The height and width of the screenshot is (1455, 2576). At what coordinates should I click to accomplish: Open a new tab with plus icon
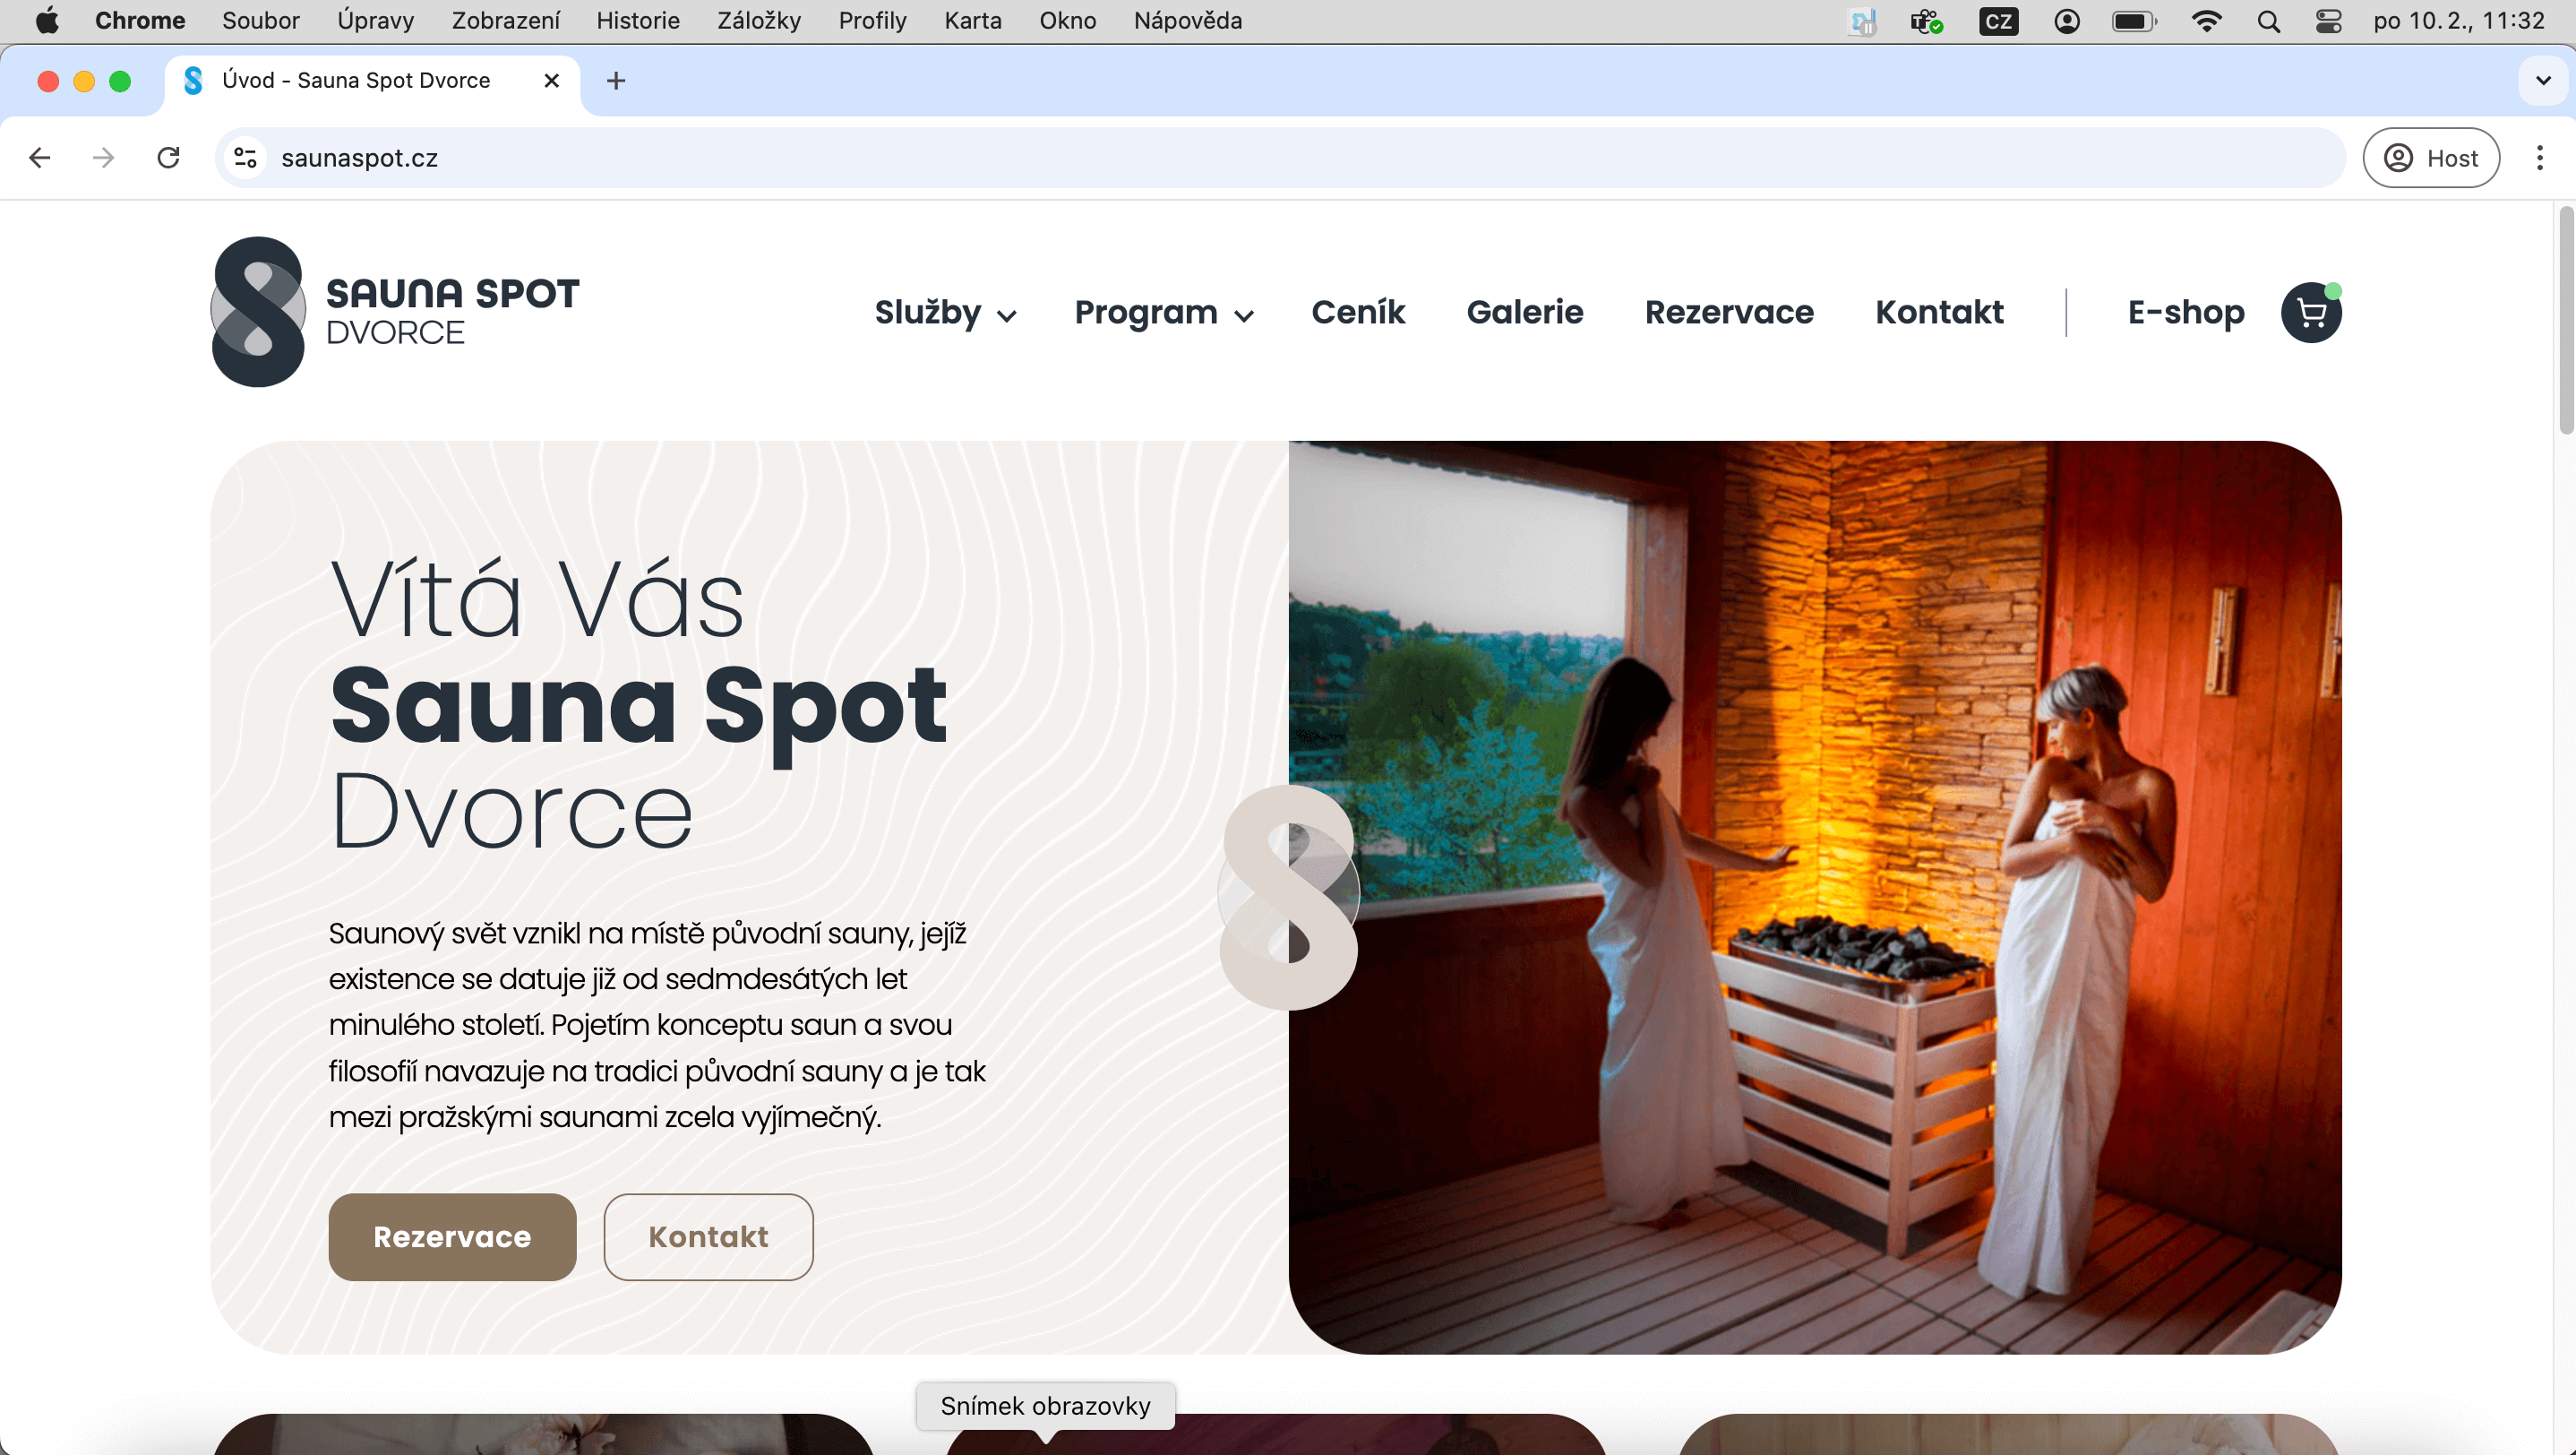pyautogui.click(x=616, y=81)
